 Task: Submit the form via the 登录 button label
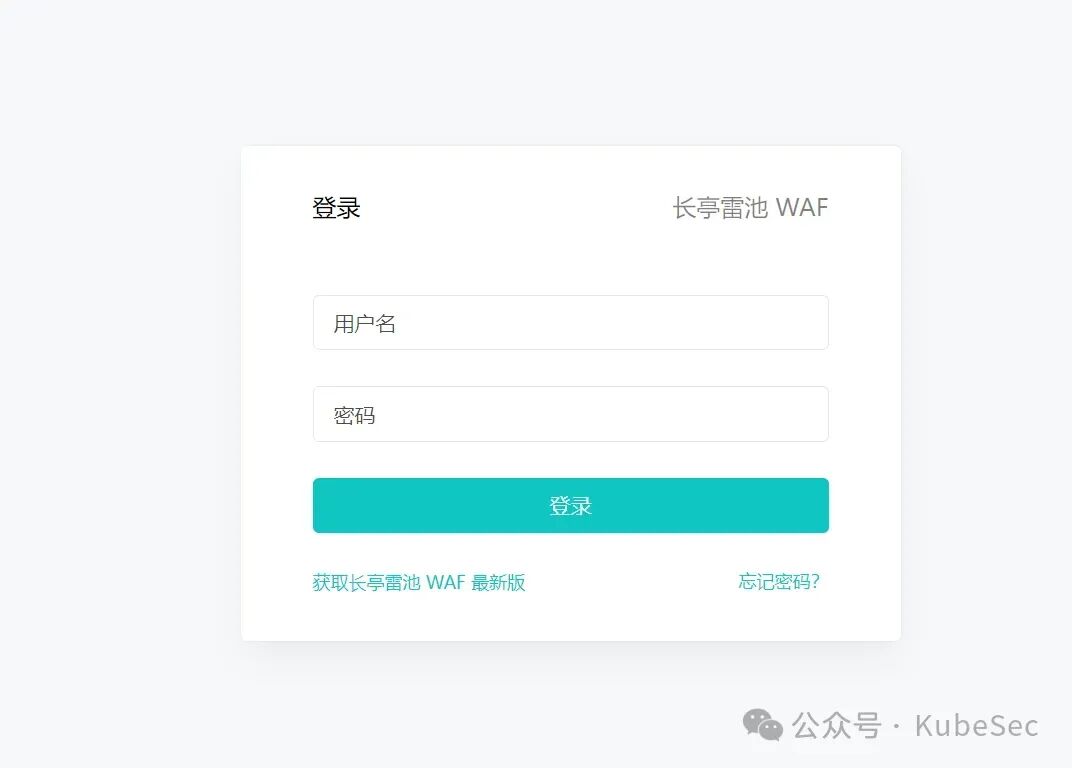(x=571, y=506)
